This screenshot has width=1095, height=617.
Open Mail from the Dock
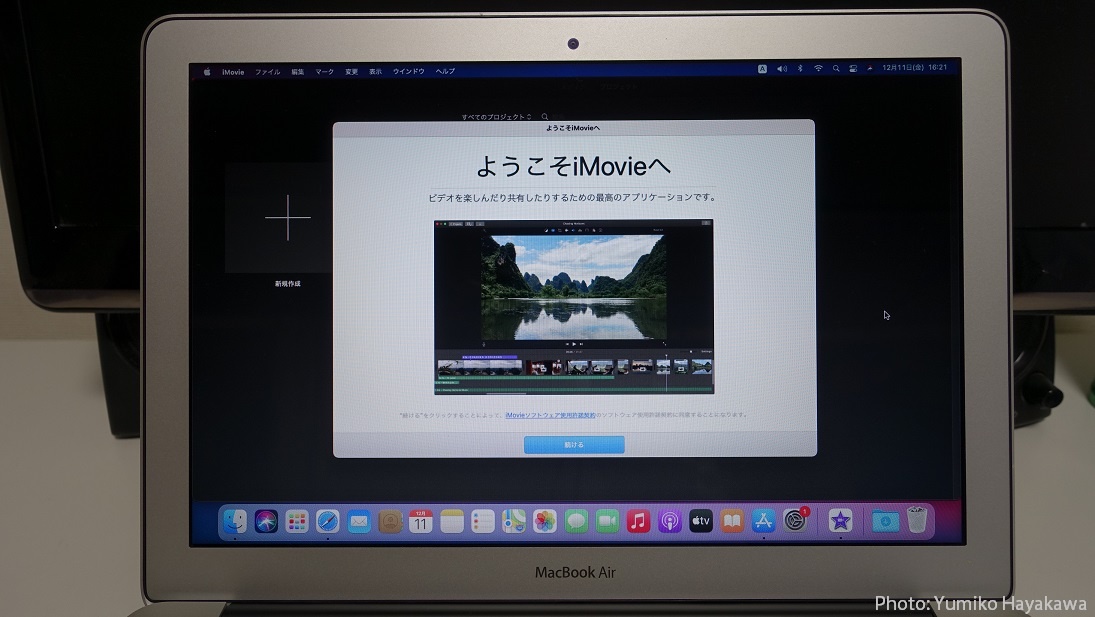[x=359, y=521]
